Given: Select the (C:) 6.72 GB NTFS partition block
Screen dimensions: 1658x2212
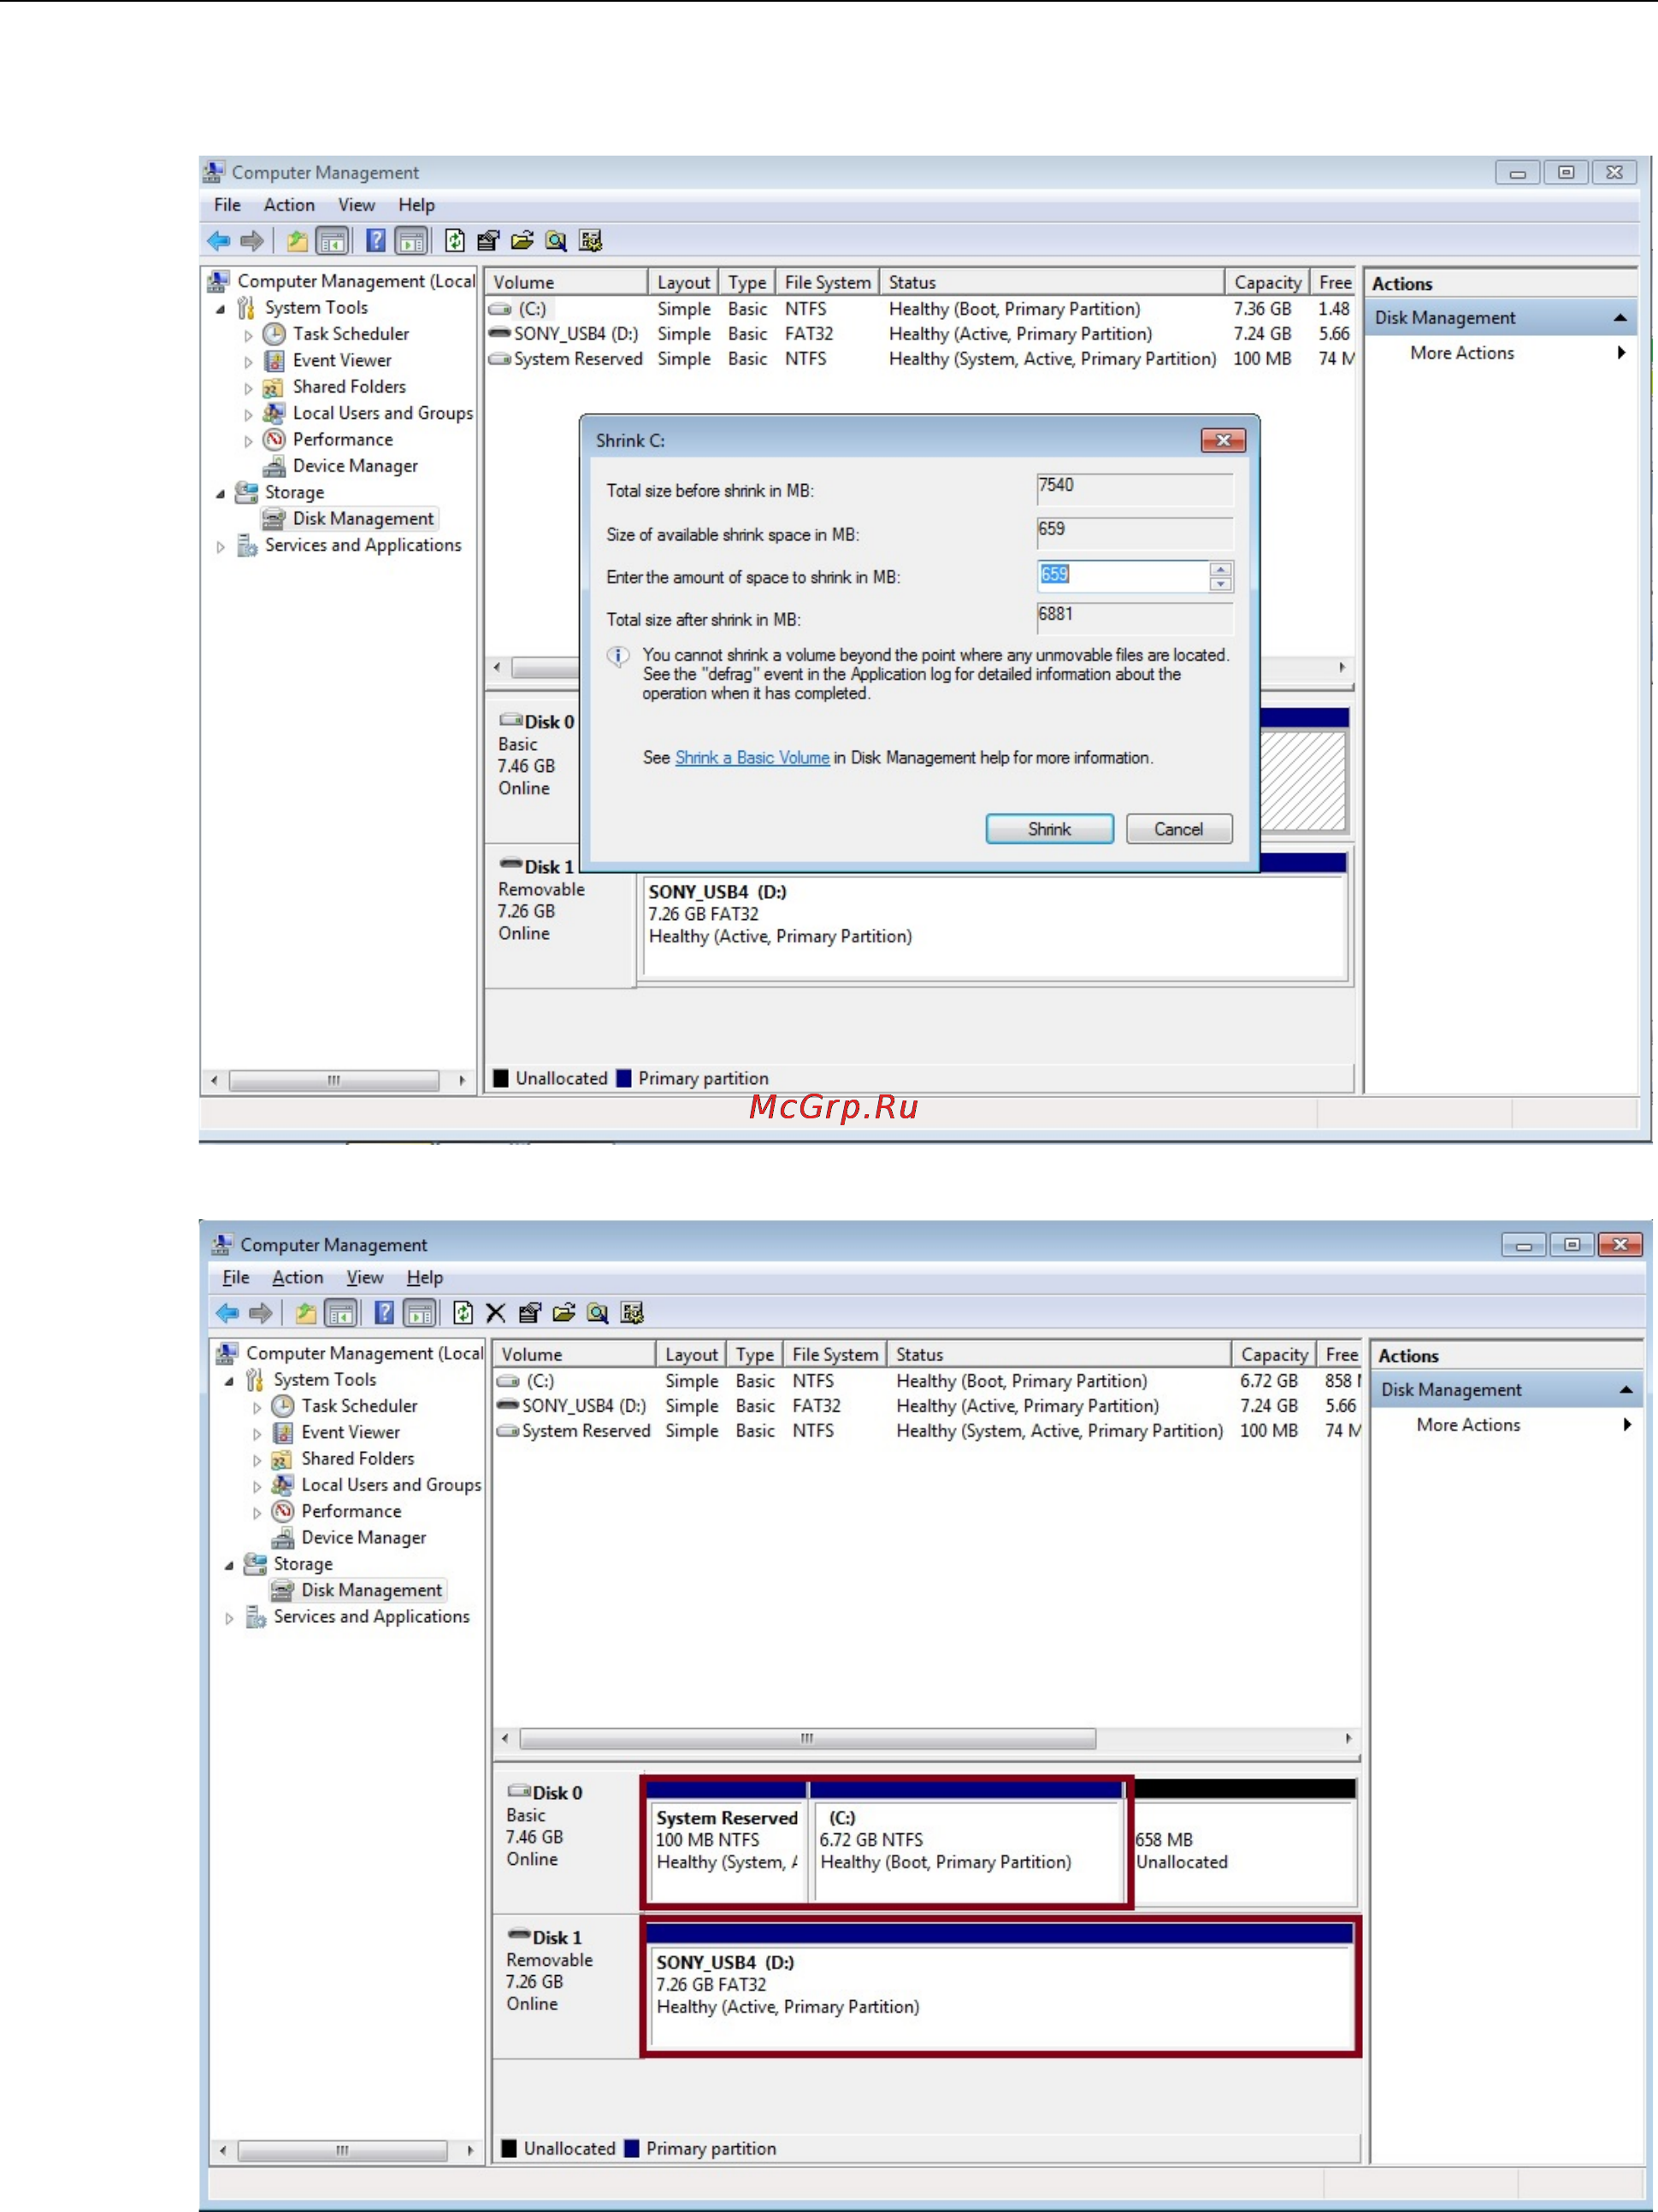Looking at the screenshot, I should pos(969,1843).
